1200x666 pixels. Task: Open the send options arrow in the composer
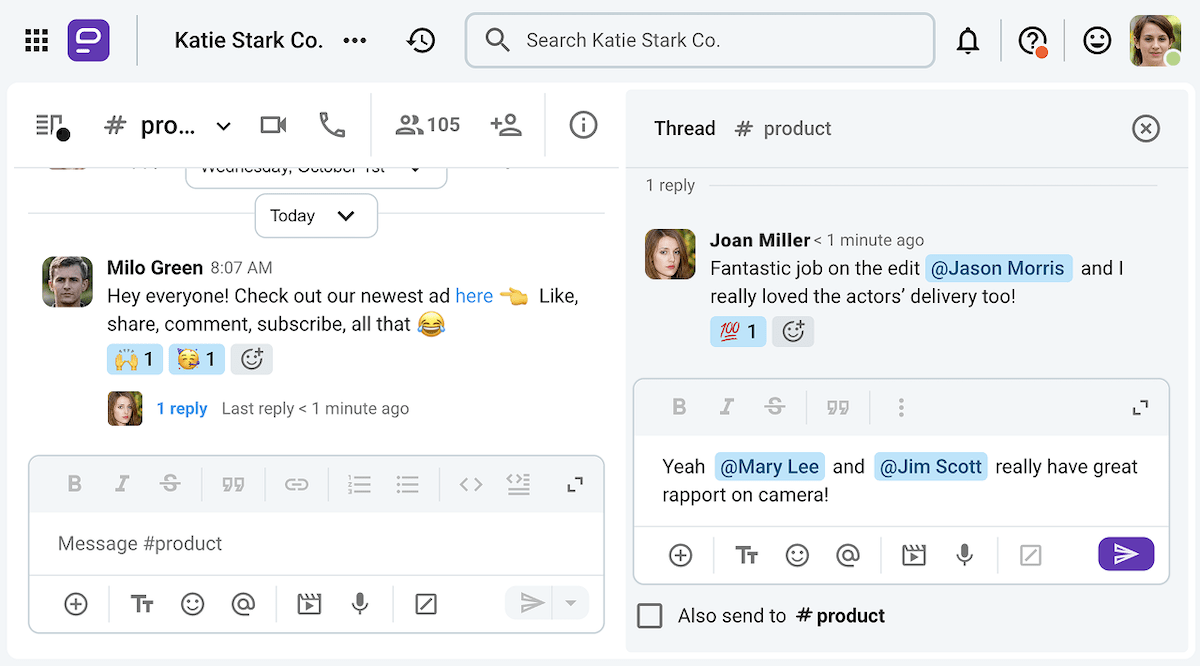tap(570, 604)
